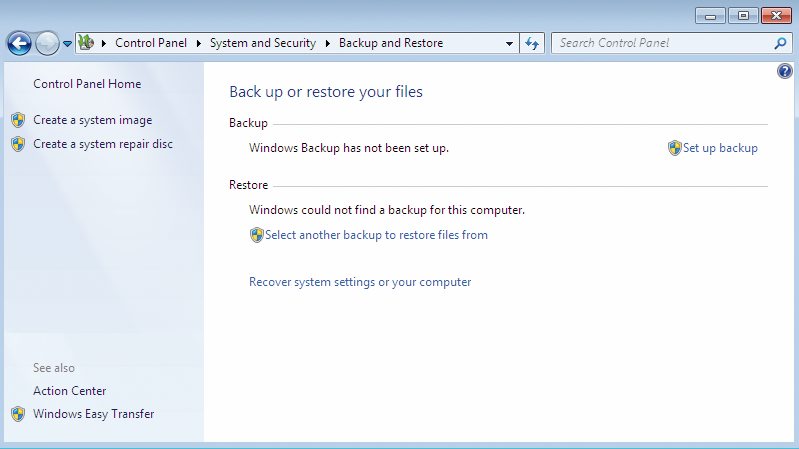
Task: Select the Backup and Restore breadcrumb
Action: click(391, 43)
